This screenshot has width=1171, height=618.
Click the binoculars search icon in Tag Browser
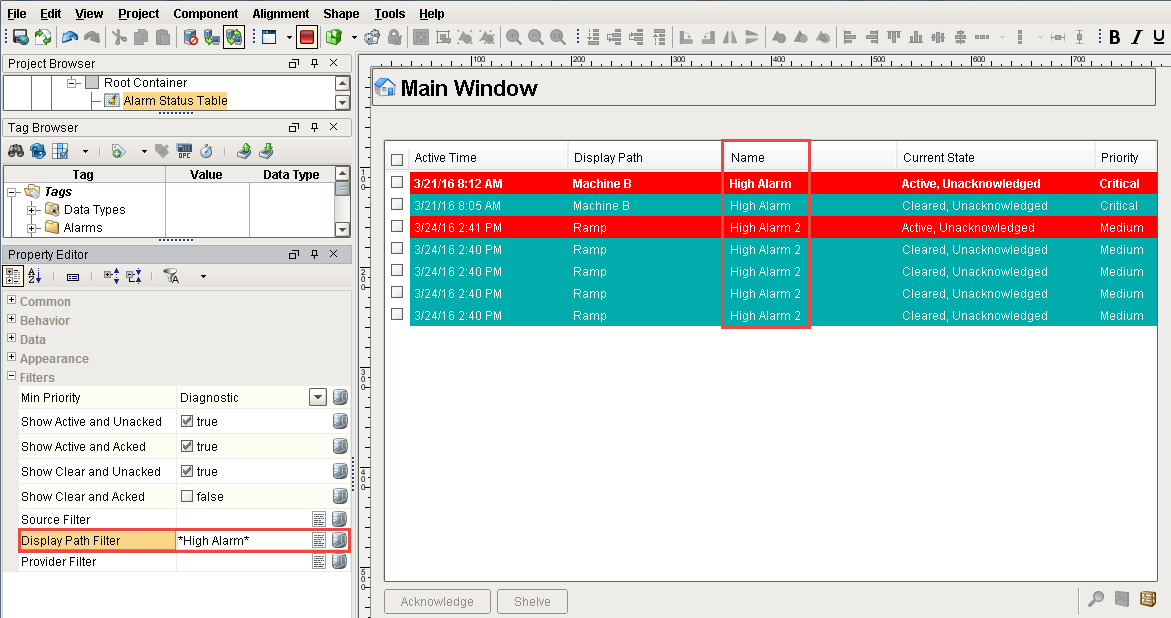click(x=16, y=151)
